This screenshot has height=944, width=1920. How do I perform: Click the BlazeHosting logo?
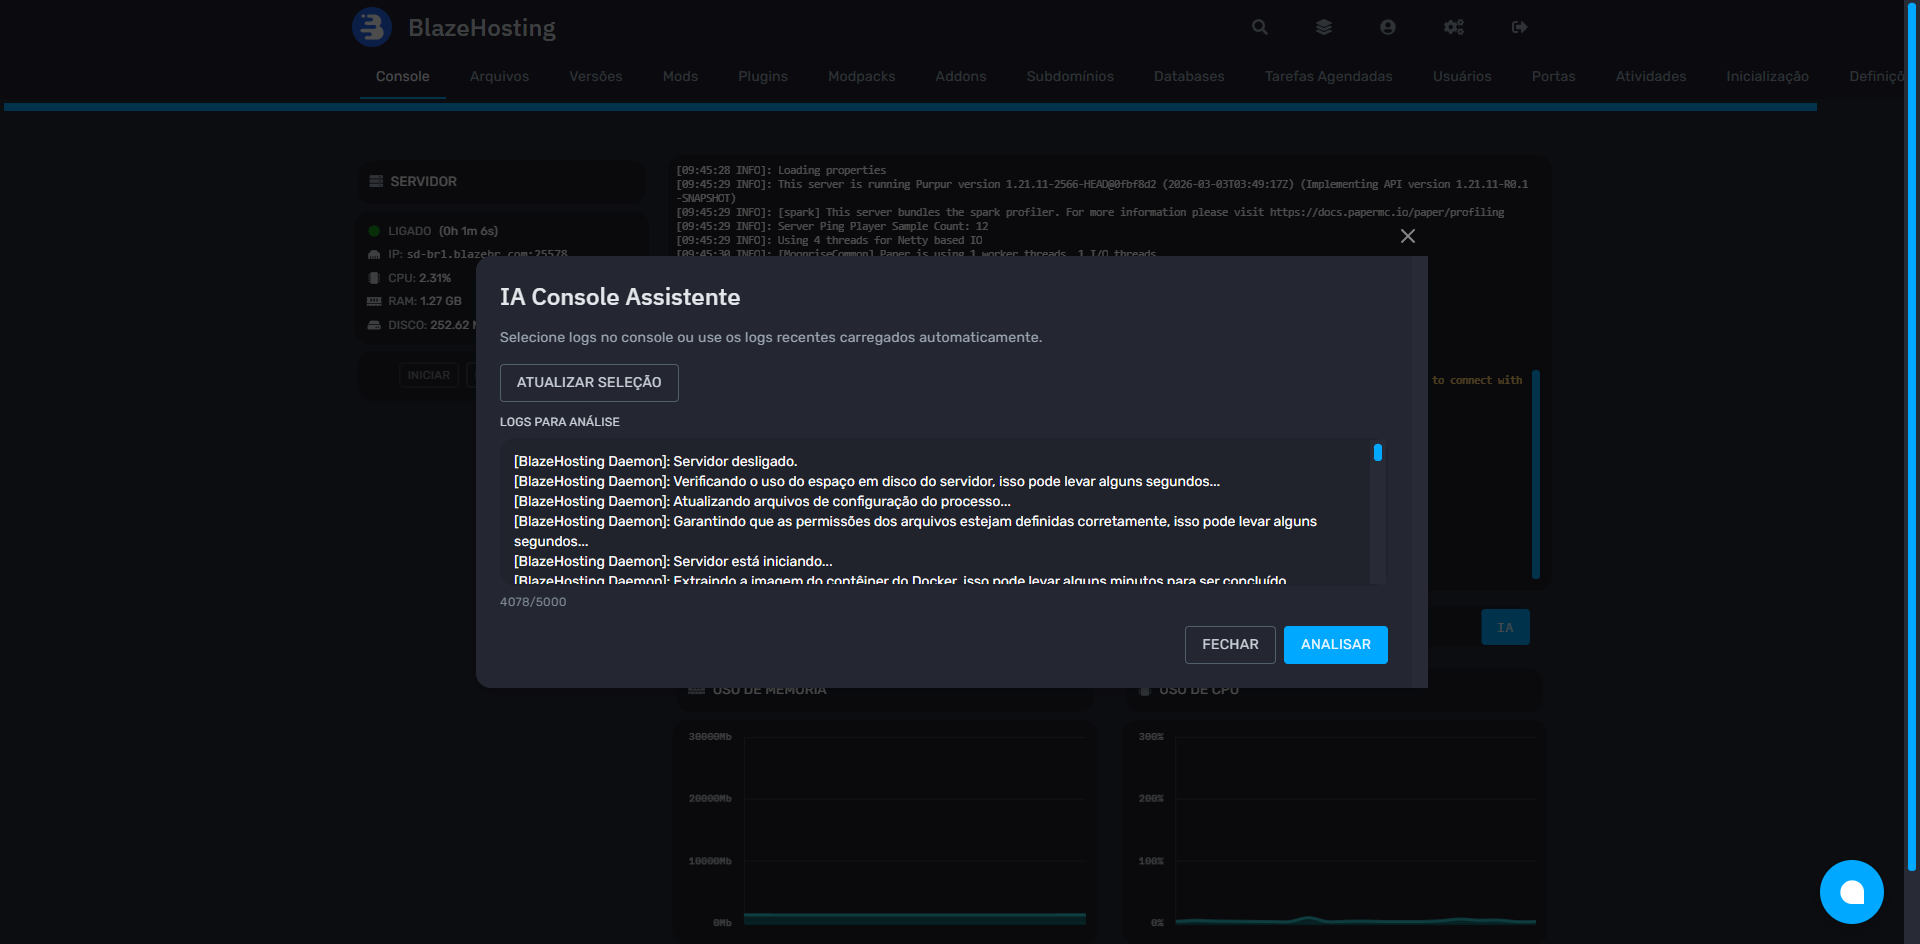point(372,27)
